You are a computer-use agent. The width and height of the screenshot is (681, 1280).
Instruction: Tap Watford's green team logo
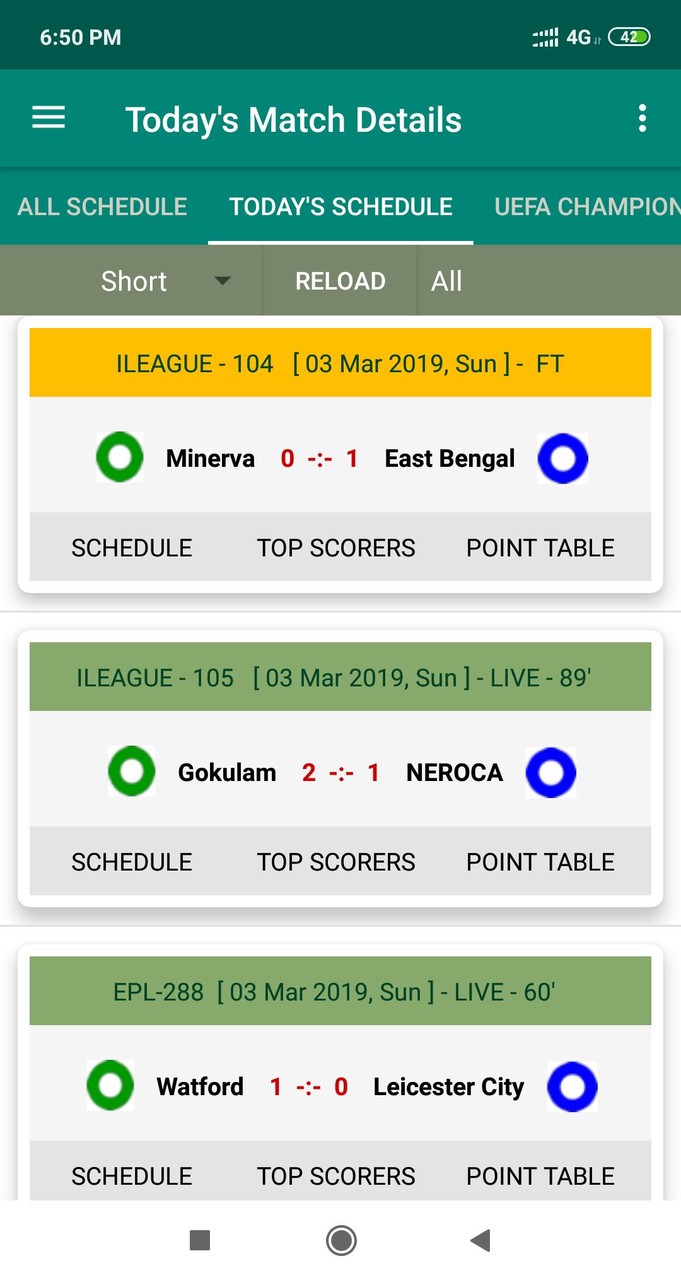tap(111, 1086)
